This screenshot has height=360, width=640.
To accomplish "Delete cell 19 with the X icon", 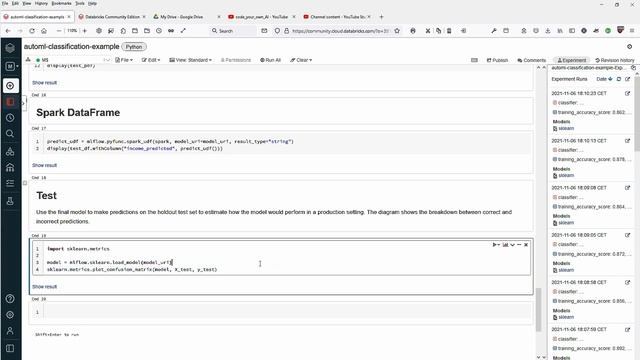I will [x=526, y=245].
